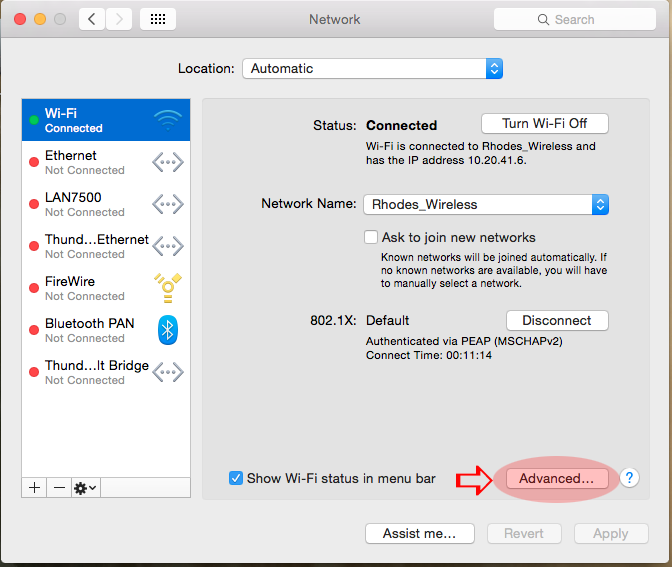672x567 pixels.
Task: Click the Apply button
Action: (x=611, y=533)
